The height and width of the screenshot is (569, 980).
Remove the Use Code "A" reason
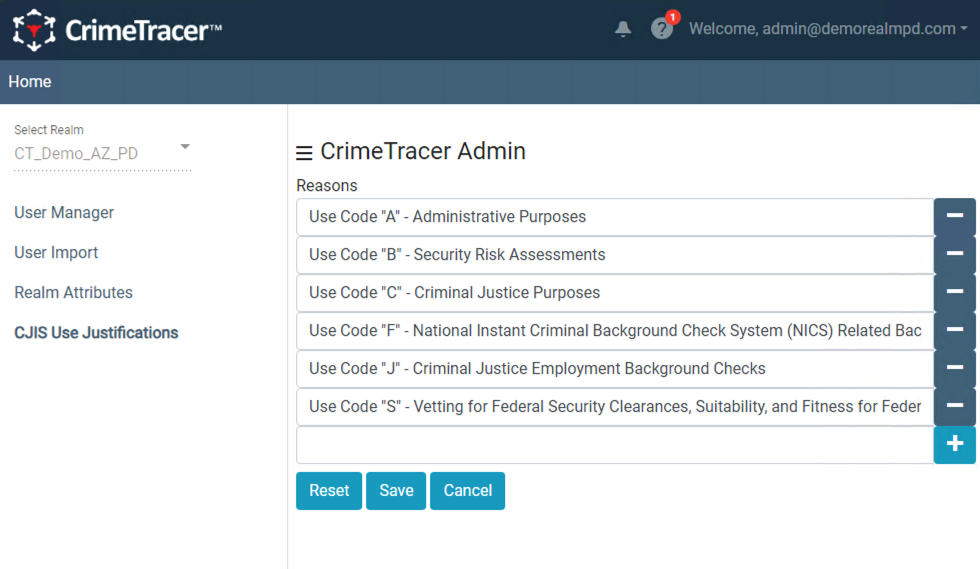pyautogui.click(x=954, y=216)
